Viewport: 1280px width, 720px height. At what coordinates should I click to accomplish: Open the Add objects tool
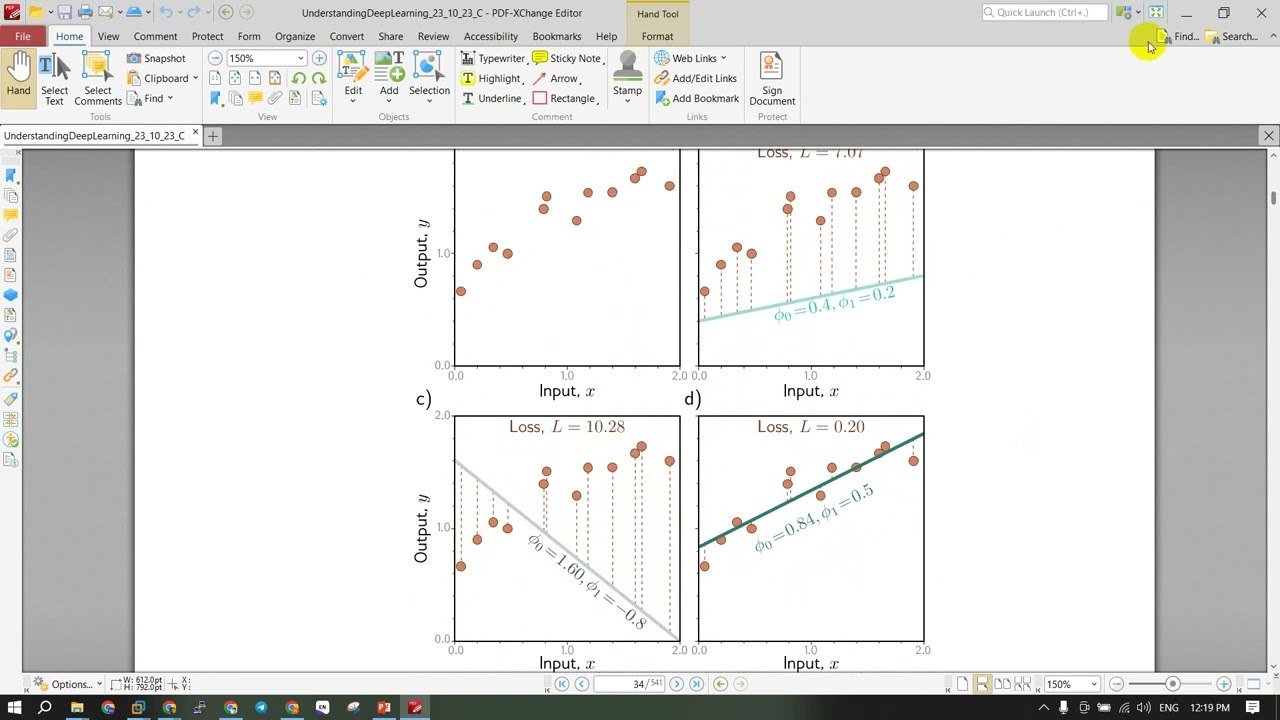pyautogui.click(x=389, y=76)
